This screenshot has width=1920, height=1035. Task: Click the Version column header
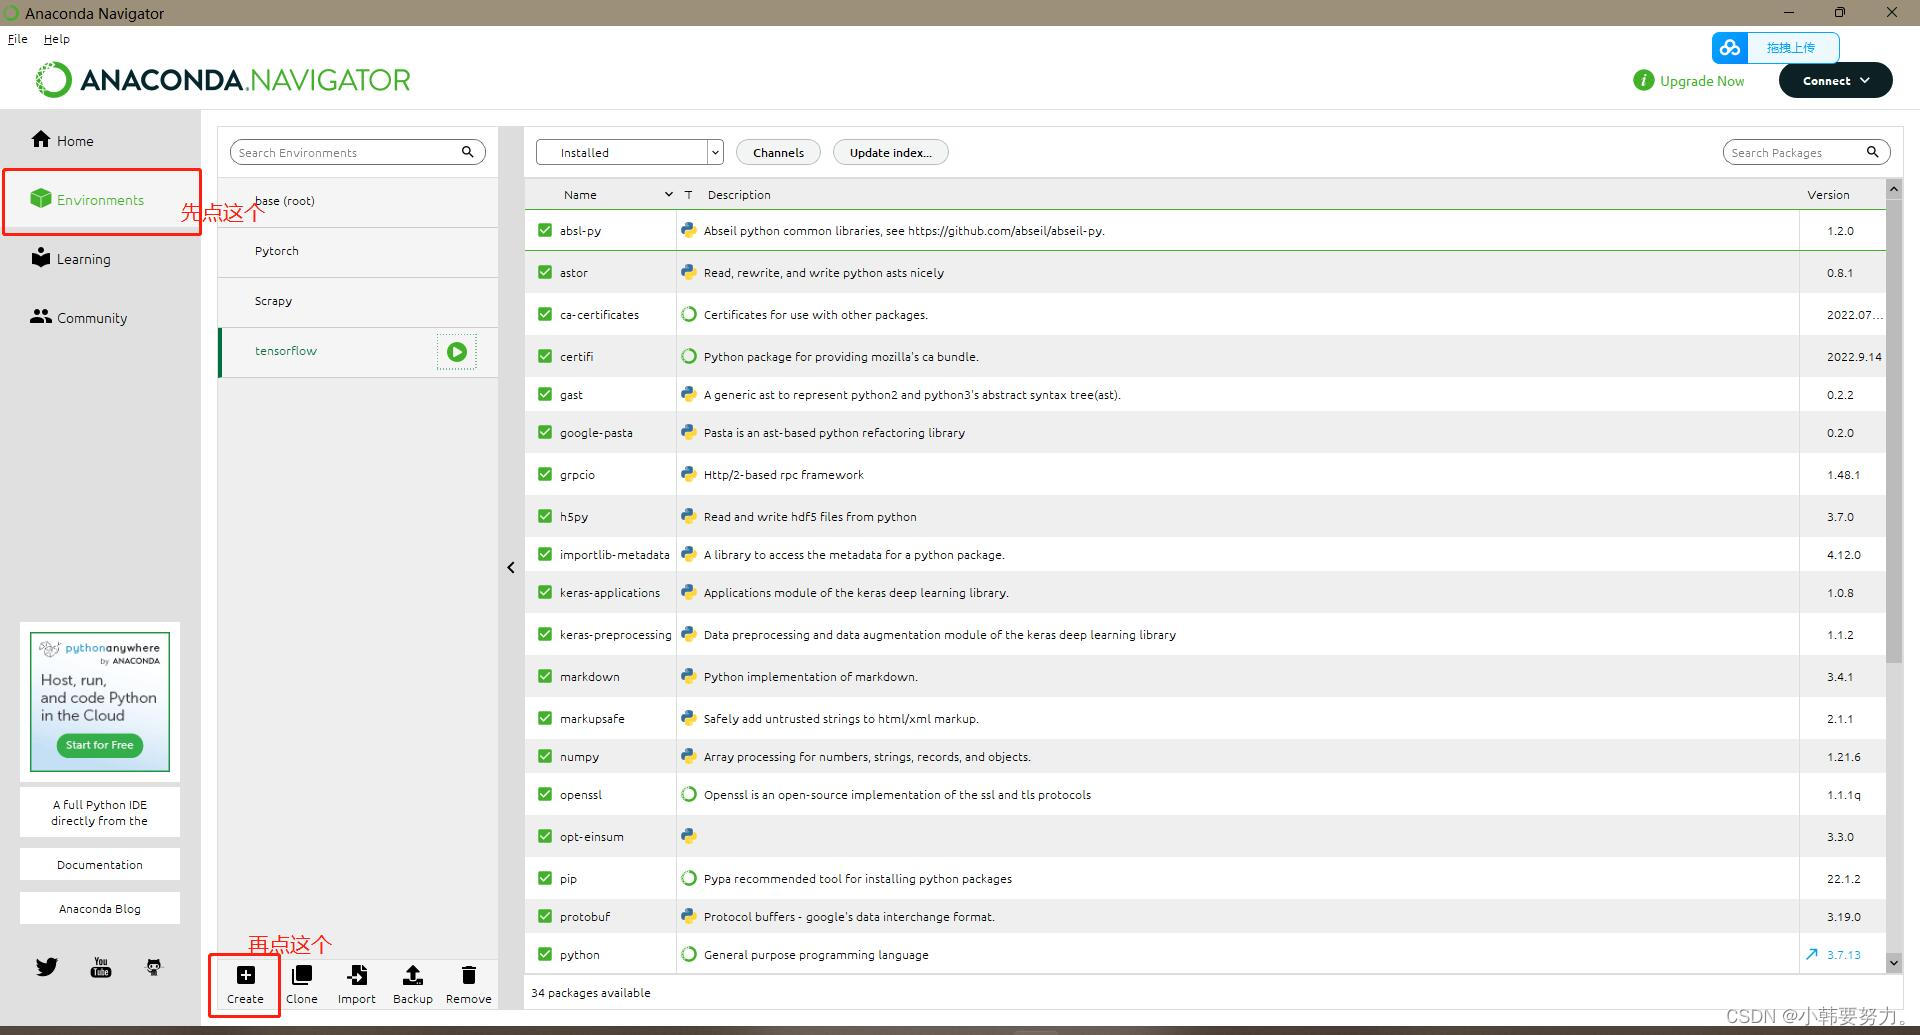pyautogui.click(x=1828, y=194)
